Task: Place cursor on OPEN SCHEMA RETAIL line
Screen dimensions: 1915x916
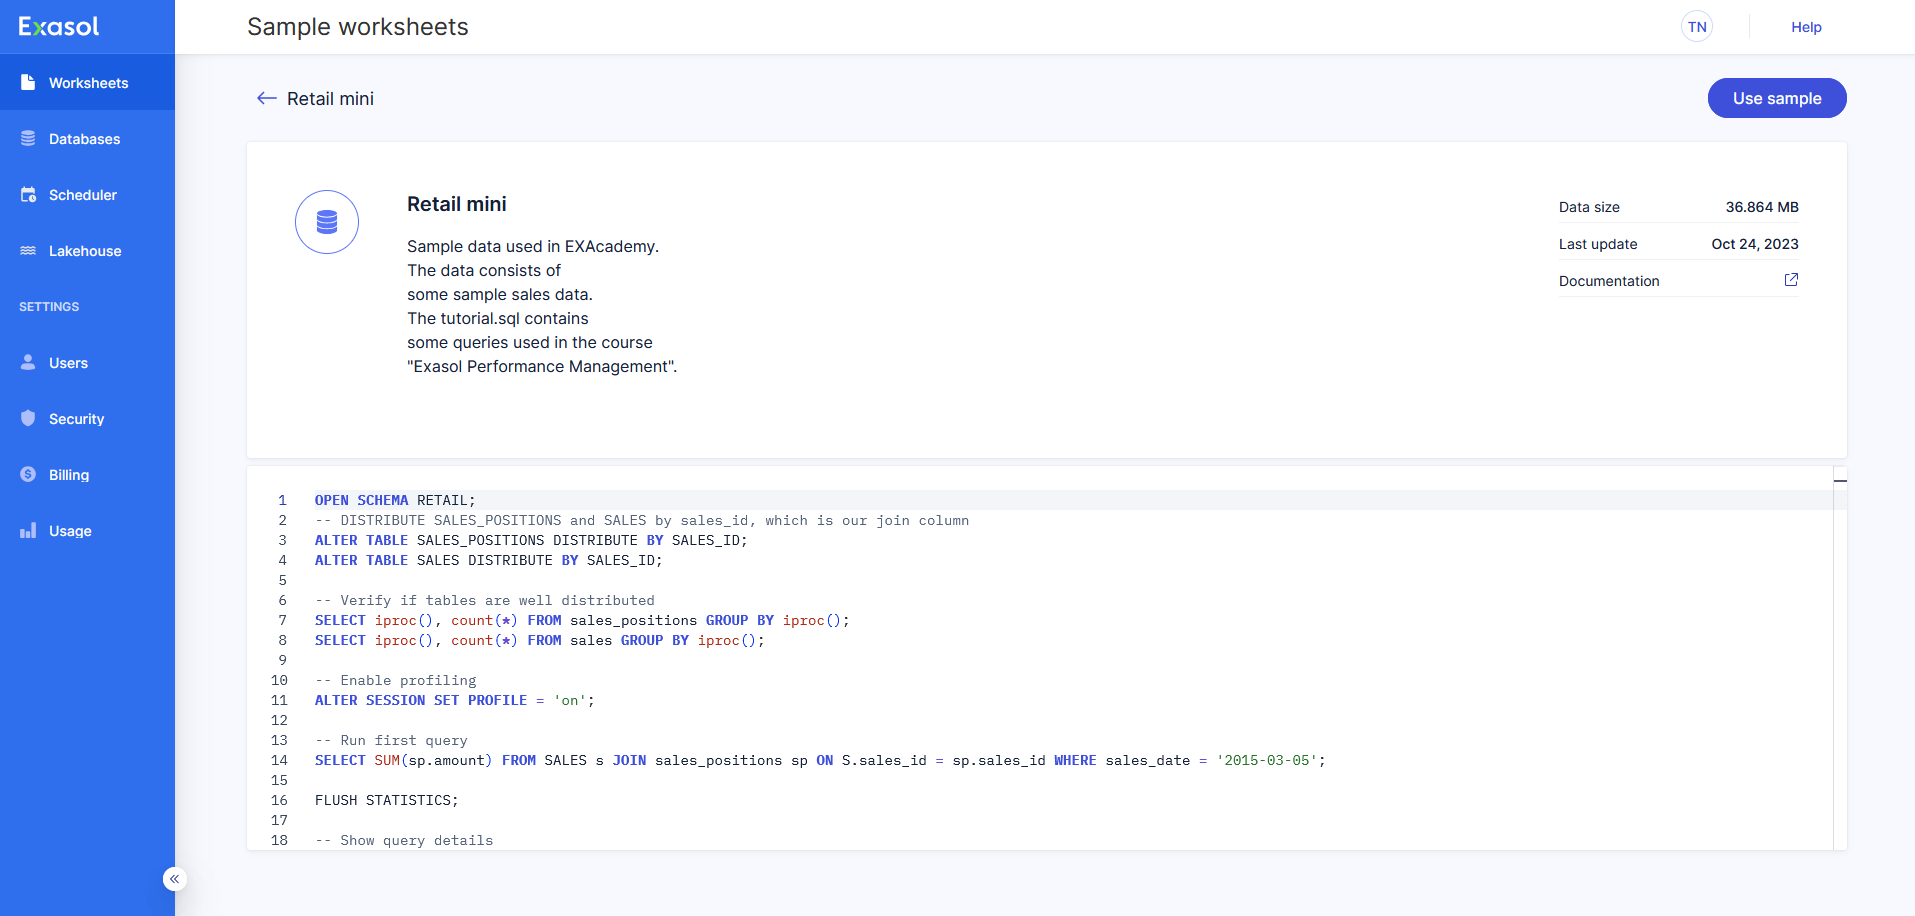Action: pyautogui.click(x=395, y=500)
